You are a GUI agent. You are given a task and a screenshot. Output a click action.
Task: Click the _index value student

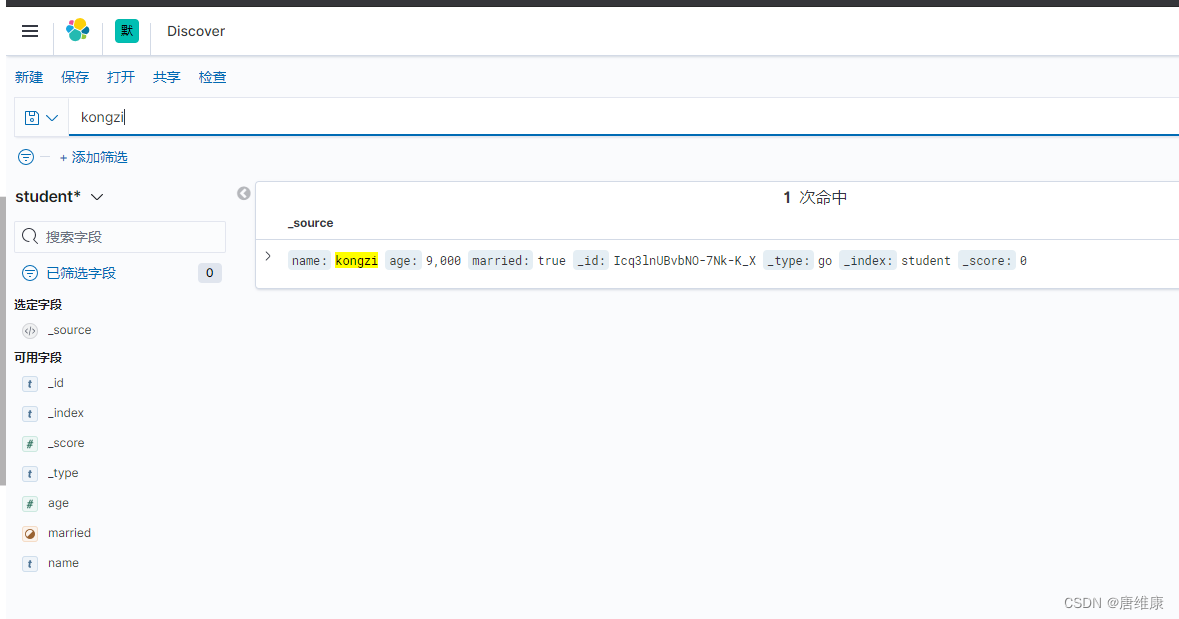coord(926,260)
